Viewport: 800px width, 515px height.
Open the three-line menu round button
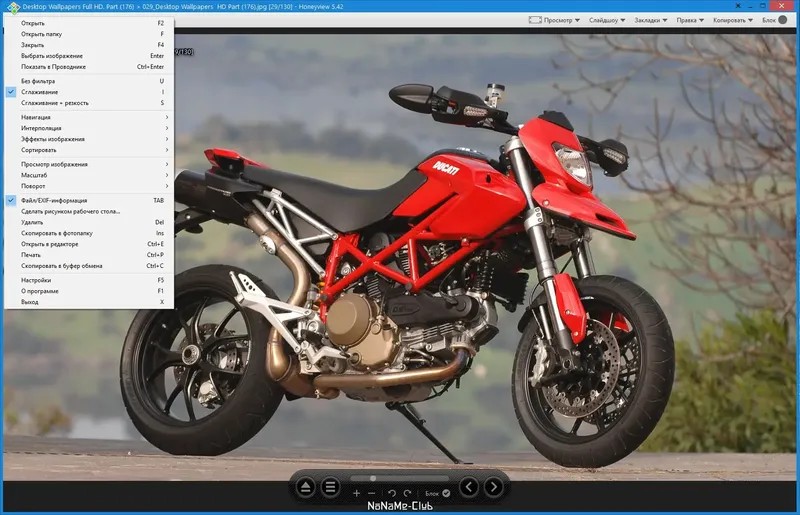[x=331, y=487]
